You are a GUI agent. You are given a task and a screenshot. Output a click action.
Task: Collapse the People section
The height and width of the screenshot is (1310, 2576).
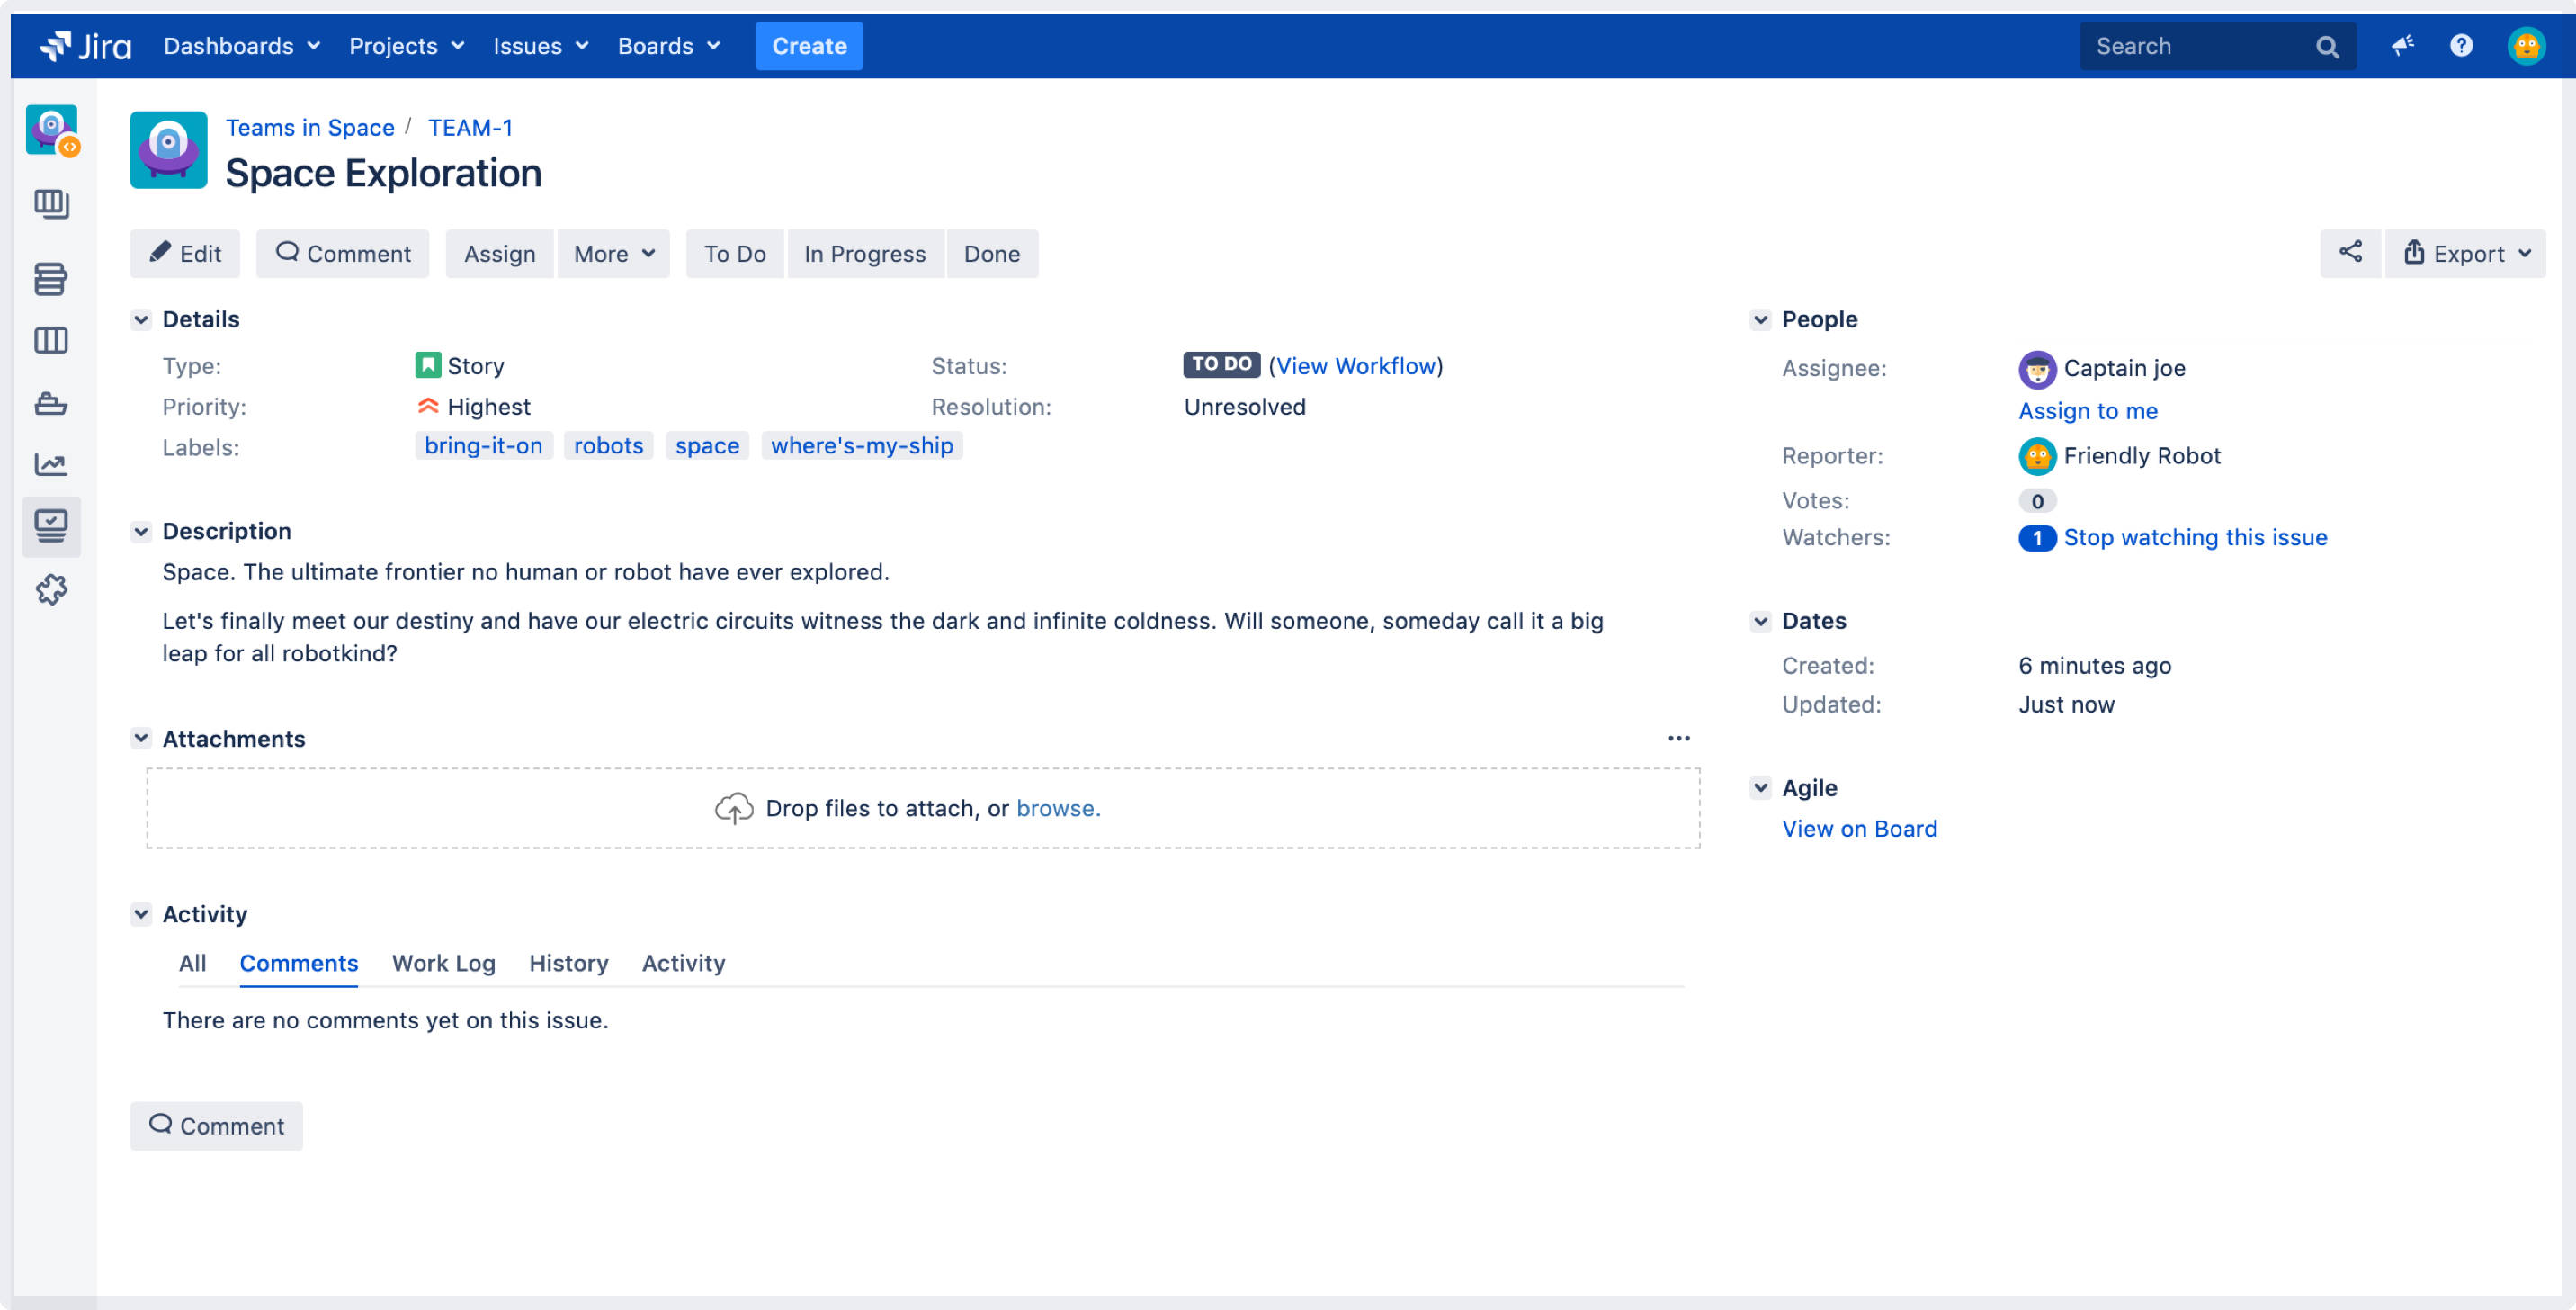1761,320
